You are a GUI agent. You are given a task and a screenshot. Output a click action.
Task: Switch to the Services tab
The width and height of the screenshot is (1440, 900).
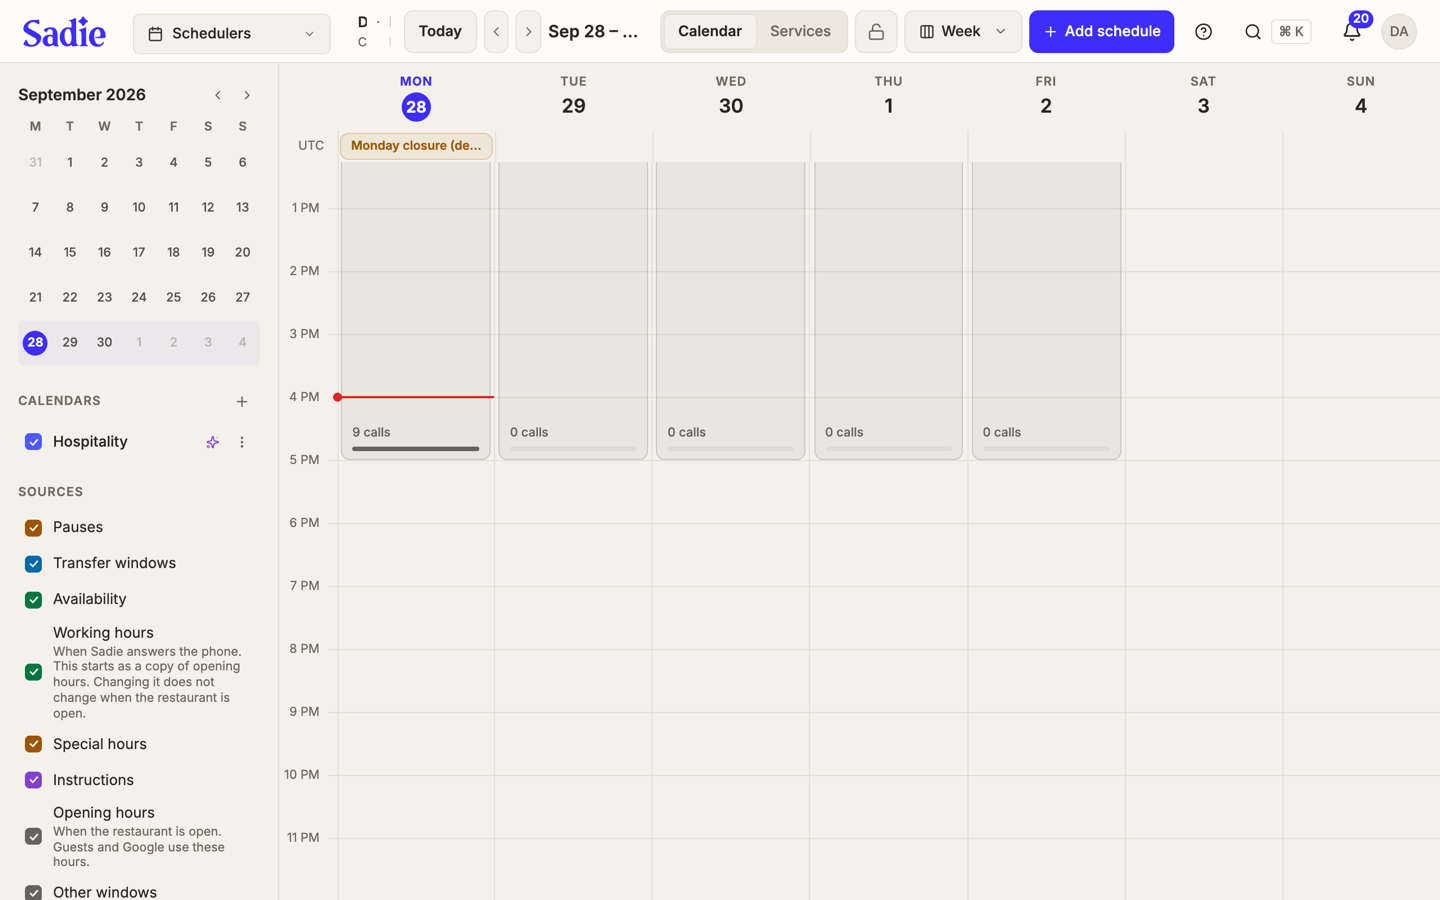point(800,32)
